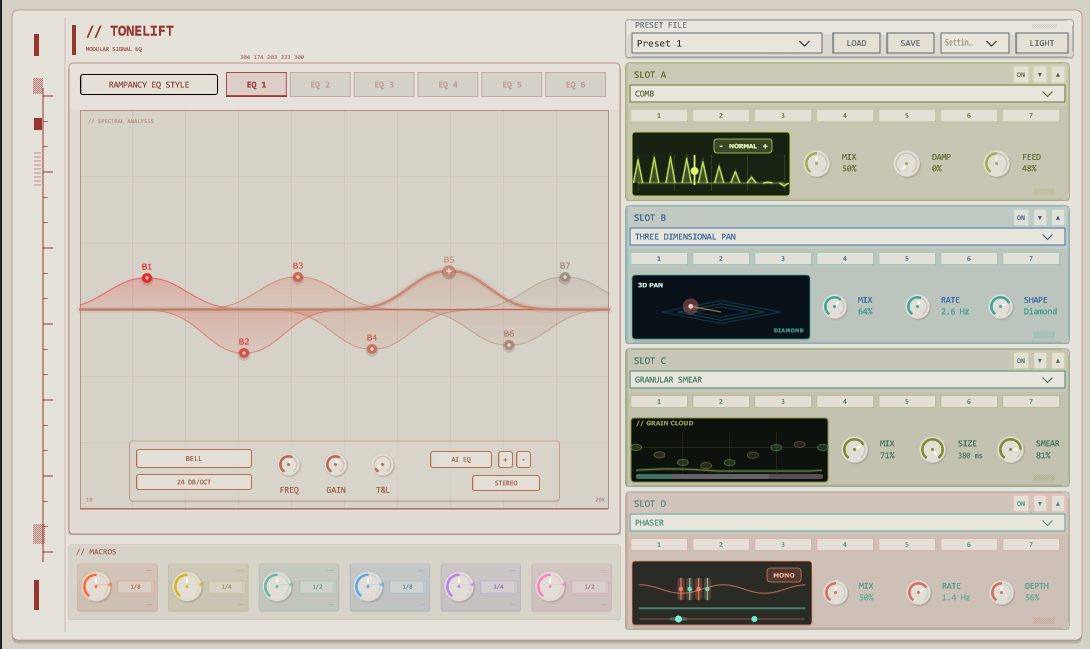1090x649 pixels.
Task: Toggle Slot C ON switch
Action: point(1020,361)
